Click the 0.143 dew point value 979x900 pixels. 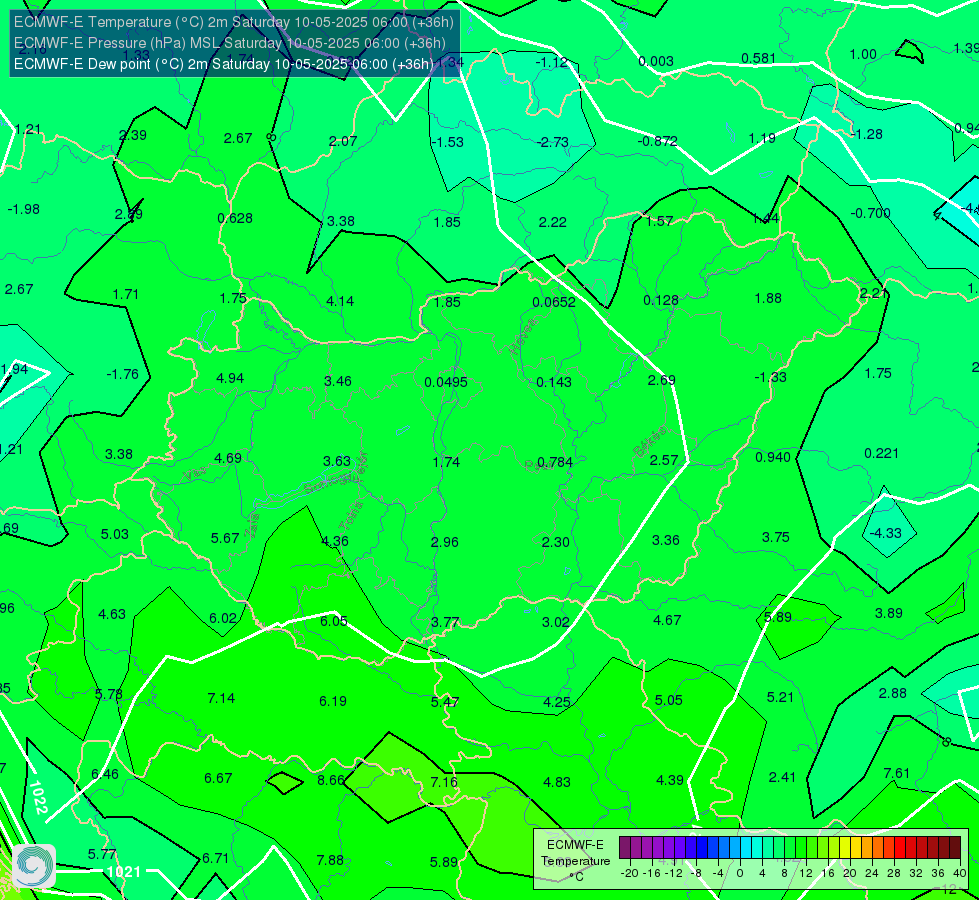tap(554, 382)
